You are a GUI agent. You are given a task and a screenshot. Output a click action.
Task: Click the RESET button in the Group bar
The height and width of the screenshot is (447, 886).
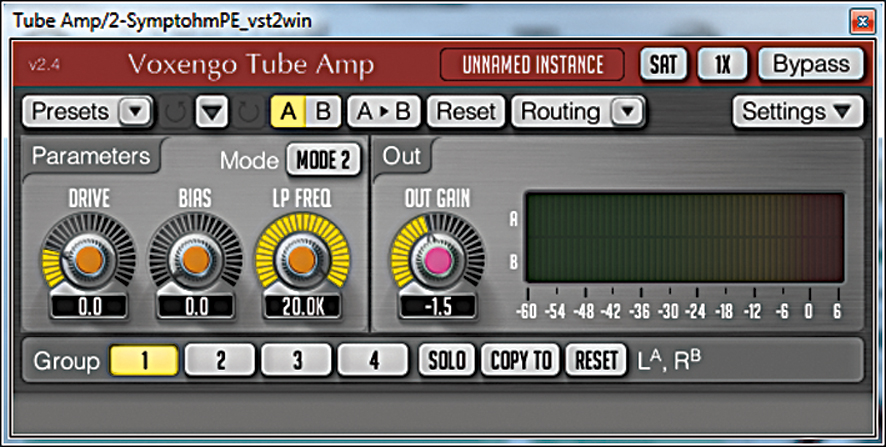596,360
